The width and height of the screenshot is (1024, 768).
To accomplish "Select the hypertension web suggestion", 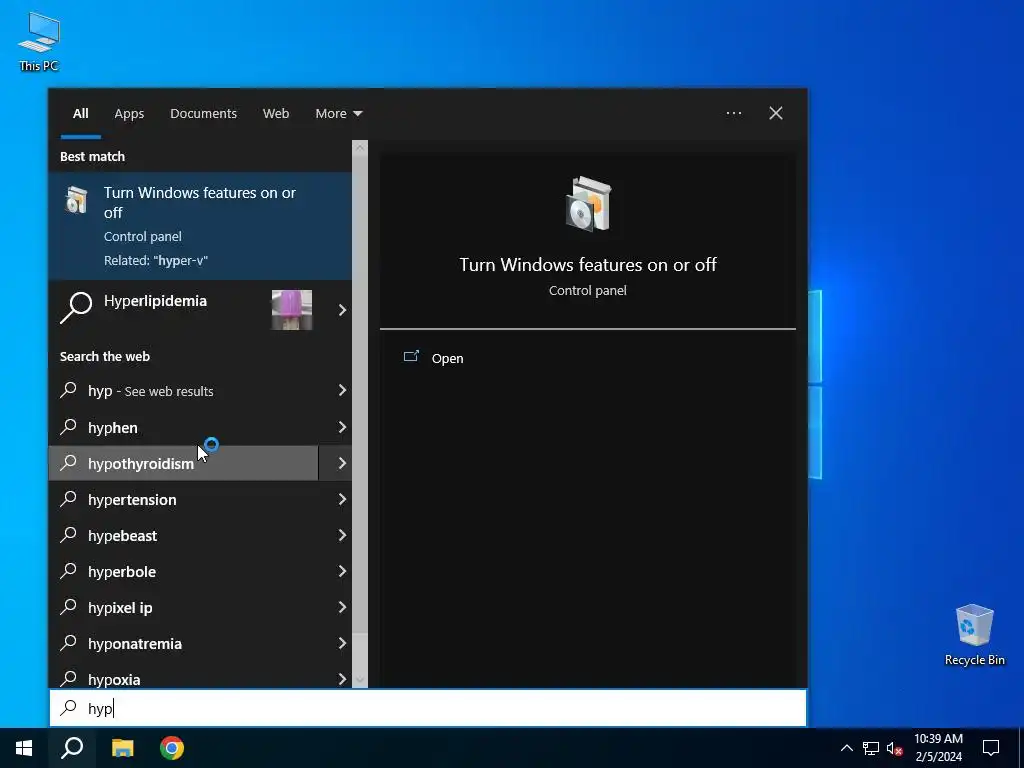I will [x=184, y=500].
